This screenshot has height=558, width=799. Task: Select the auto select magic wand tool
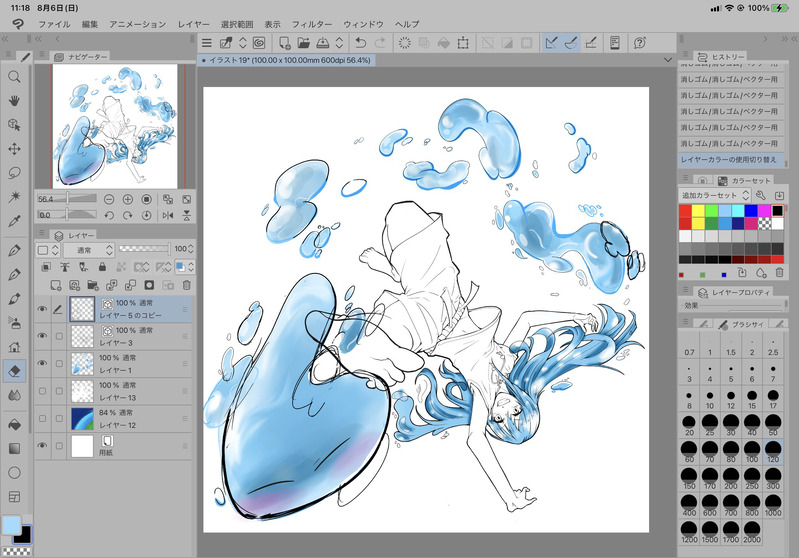[x=14, y=197]
